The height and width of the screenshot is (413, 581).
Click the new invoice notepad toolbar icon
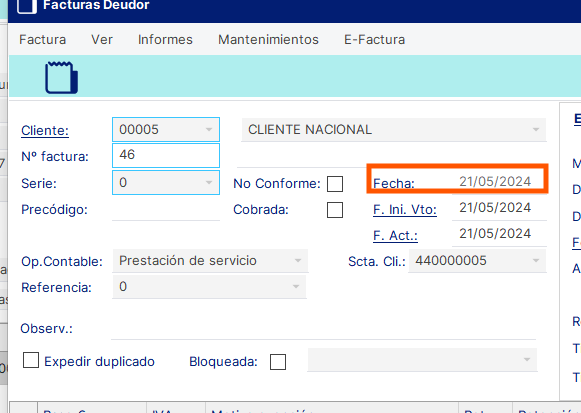[62, 77]
